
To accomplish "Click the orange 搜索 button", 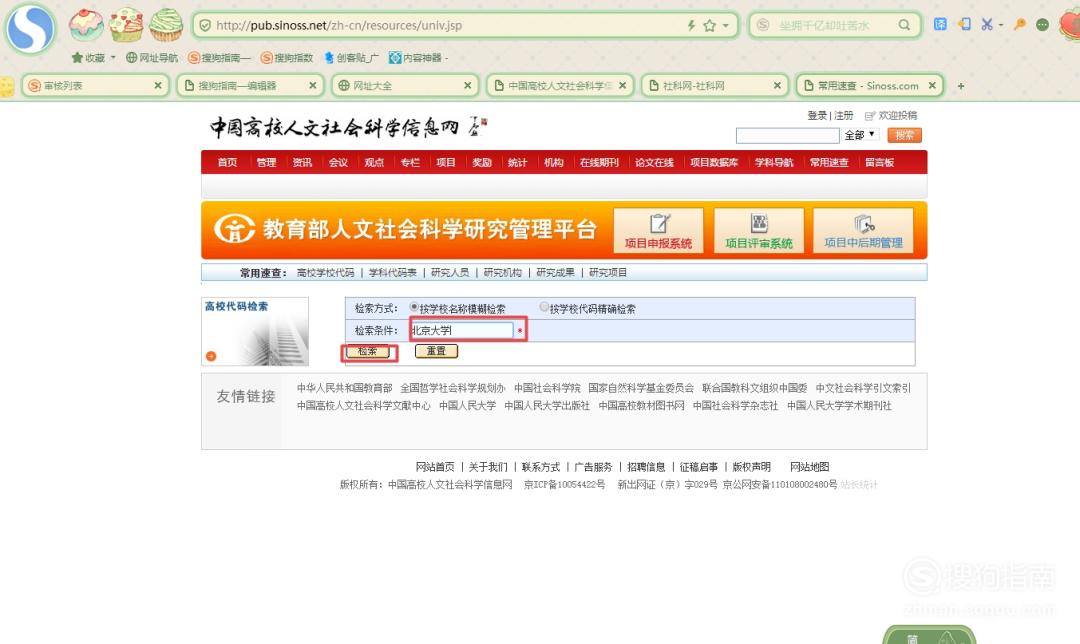I will click(904, 135).
